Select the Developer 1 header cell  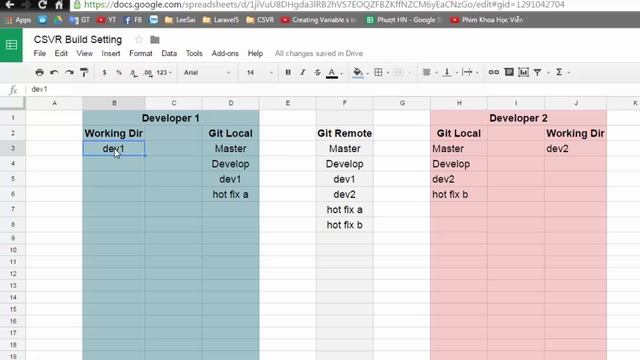(x=171, y=118)
